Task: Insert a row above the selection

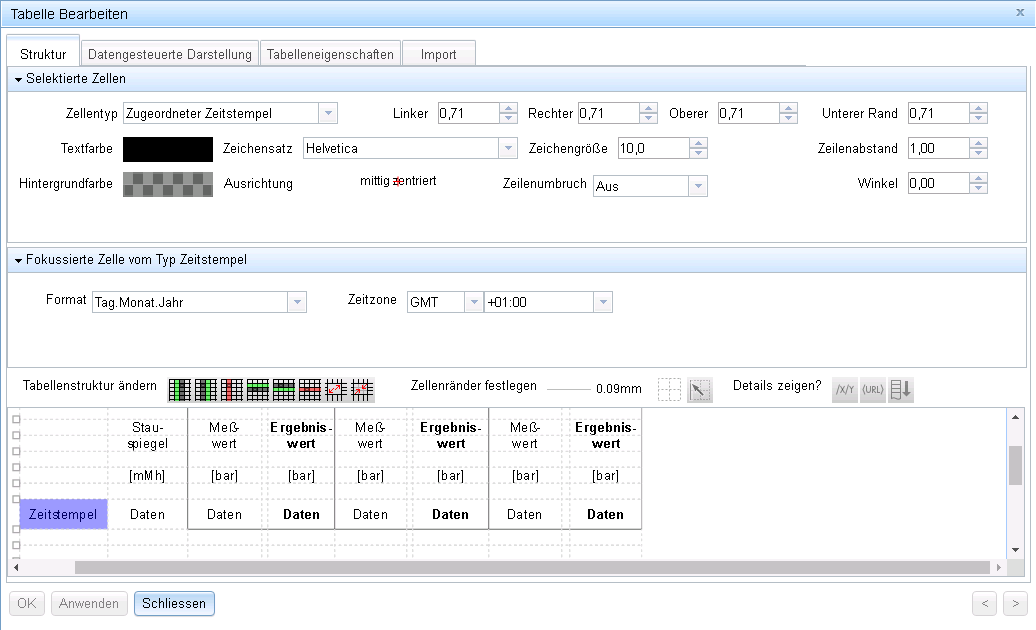Action: 257,389
